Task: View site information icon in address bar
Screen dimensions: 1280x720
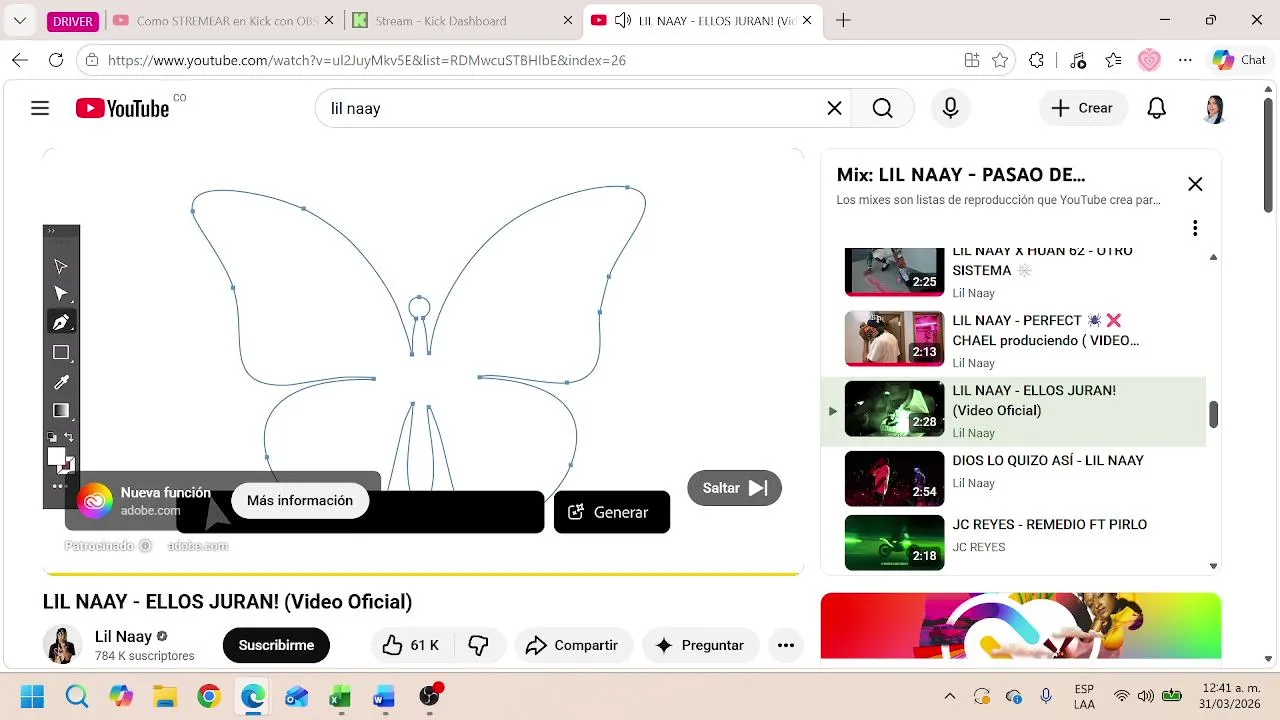Action: tap(92, 60)
